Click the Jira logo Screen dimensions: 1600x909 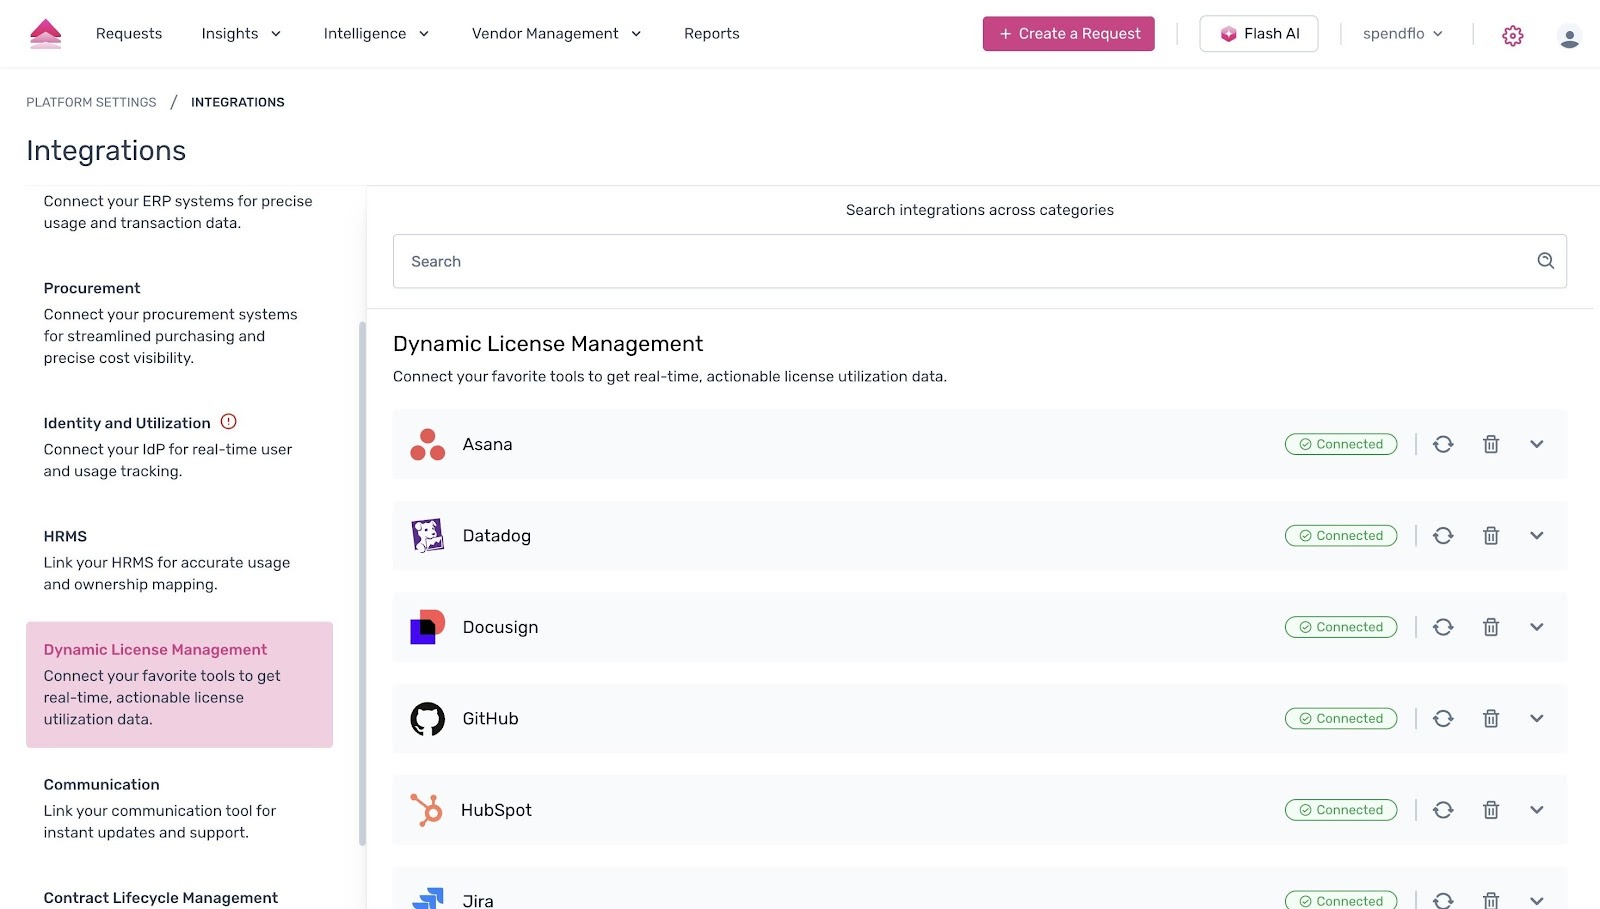428,898
